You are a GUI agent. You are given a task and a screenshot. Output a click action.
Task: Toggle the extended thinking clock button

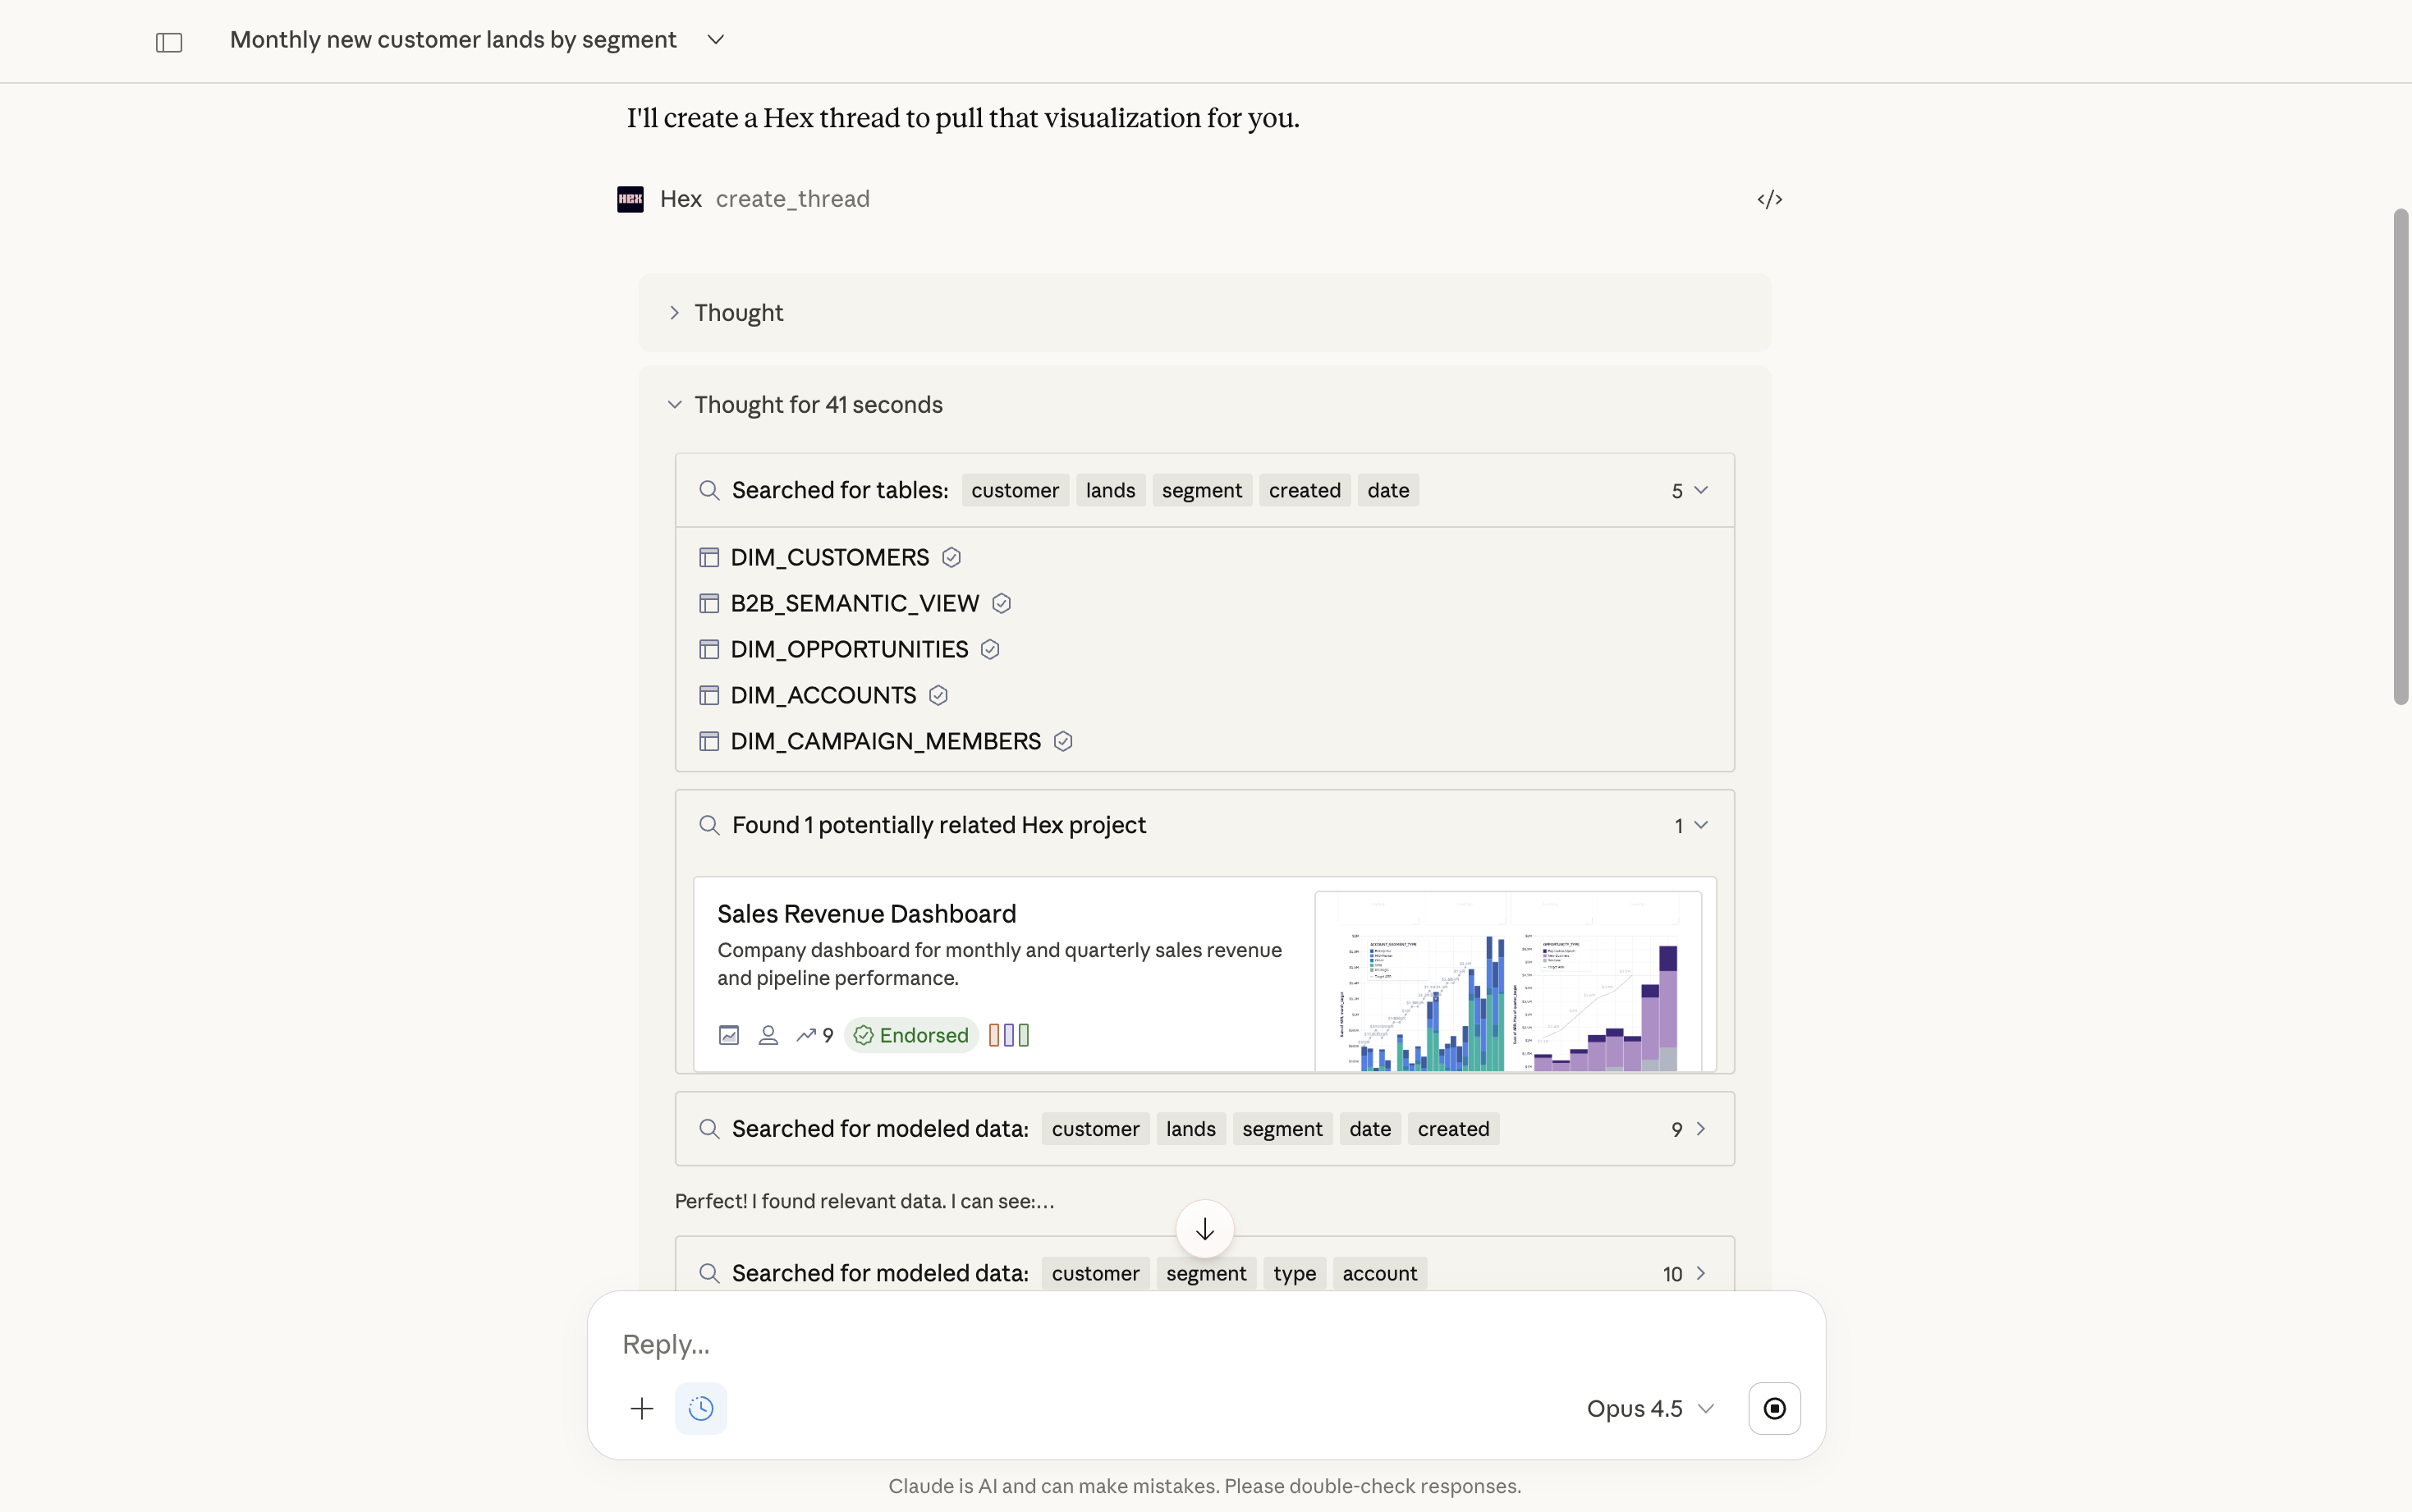(x=700, y=1408)
